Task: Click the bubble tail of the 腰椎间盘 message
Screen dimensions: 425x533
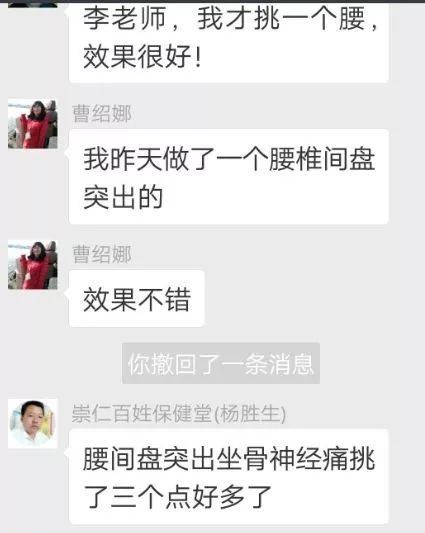Action: pyautogui.click(x=67, y=154)
